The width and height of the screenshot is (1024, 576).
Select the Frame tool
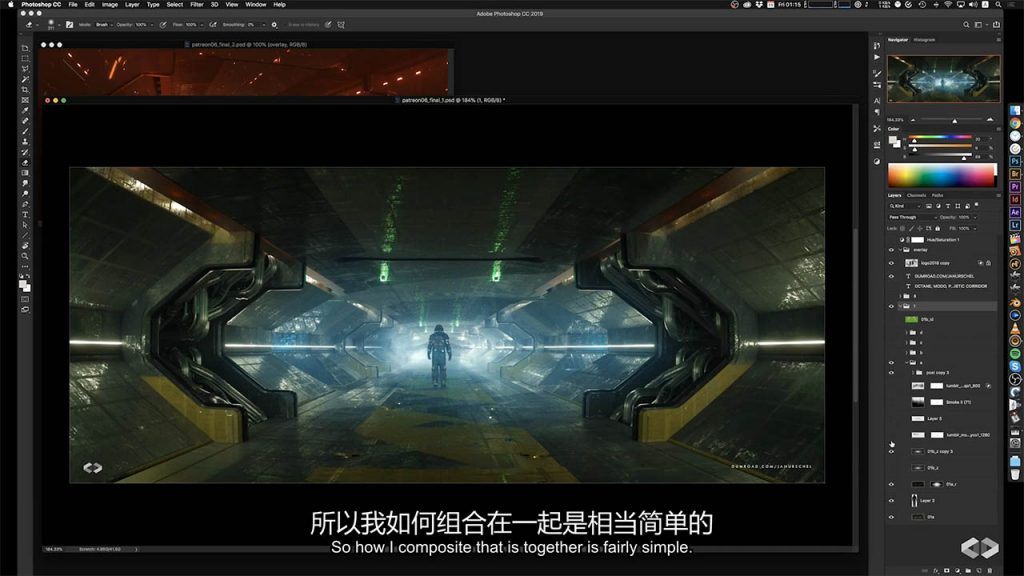tap(25, 101)
